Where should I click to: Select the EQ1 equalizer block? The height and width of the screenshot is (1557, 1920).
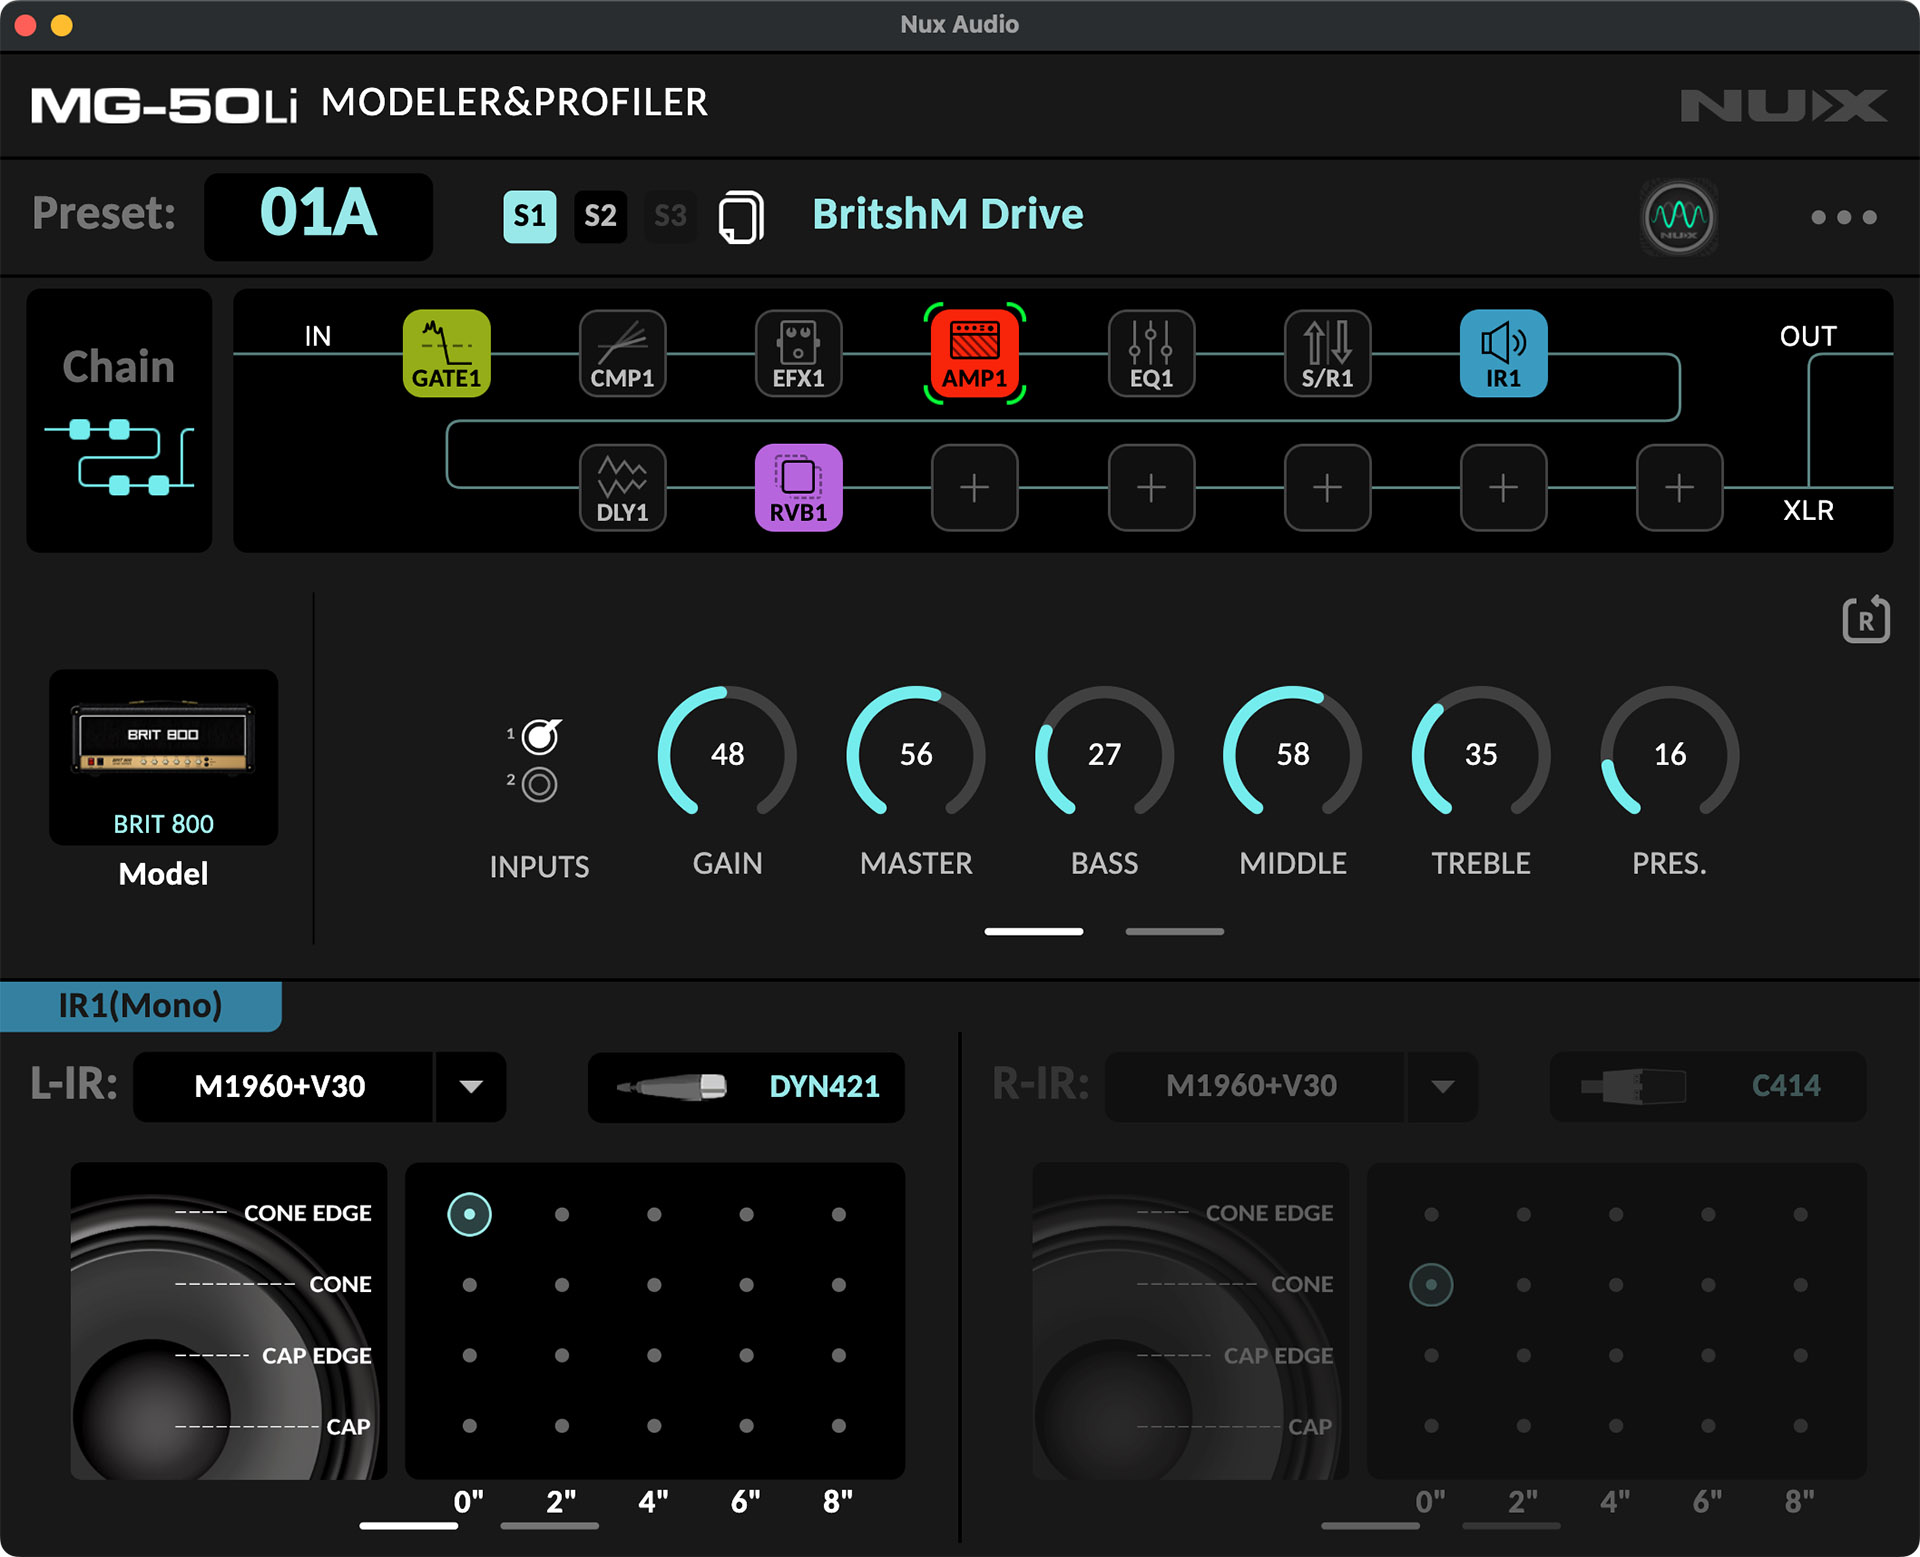pyautogui.click(x=1151, y=354)
